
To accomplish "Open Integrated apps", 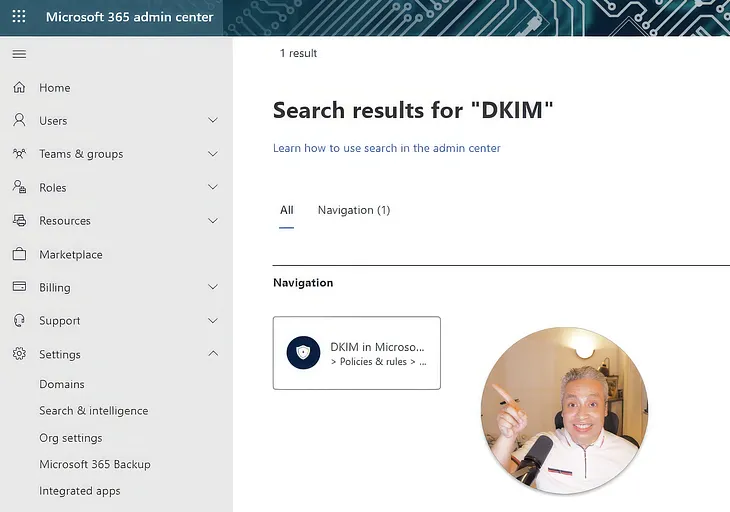I will point(80,491).
